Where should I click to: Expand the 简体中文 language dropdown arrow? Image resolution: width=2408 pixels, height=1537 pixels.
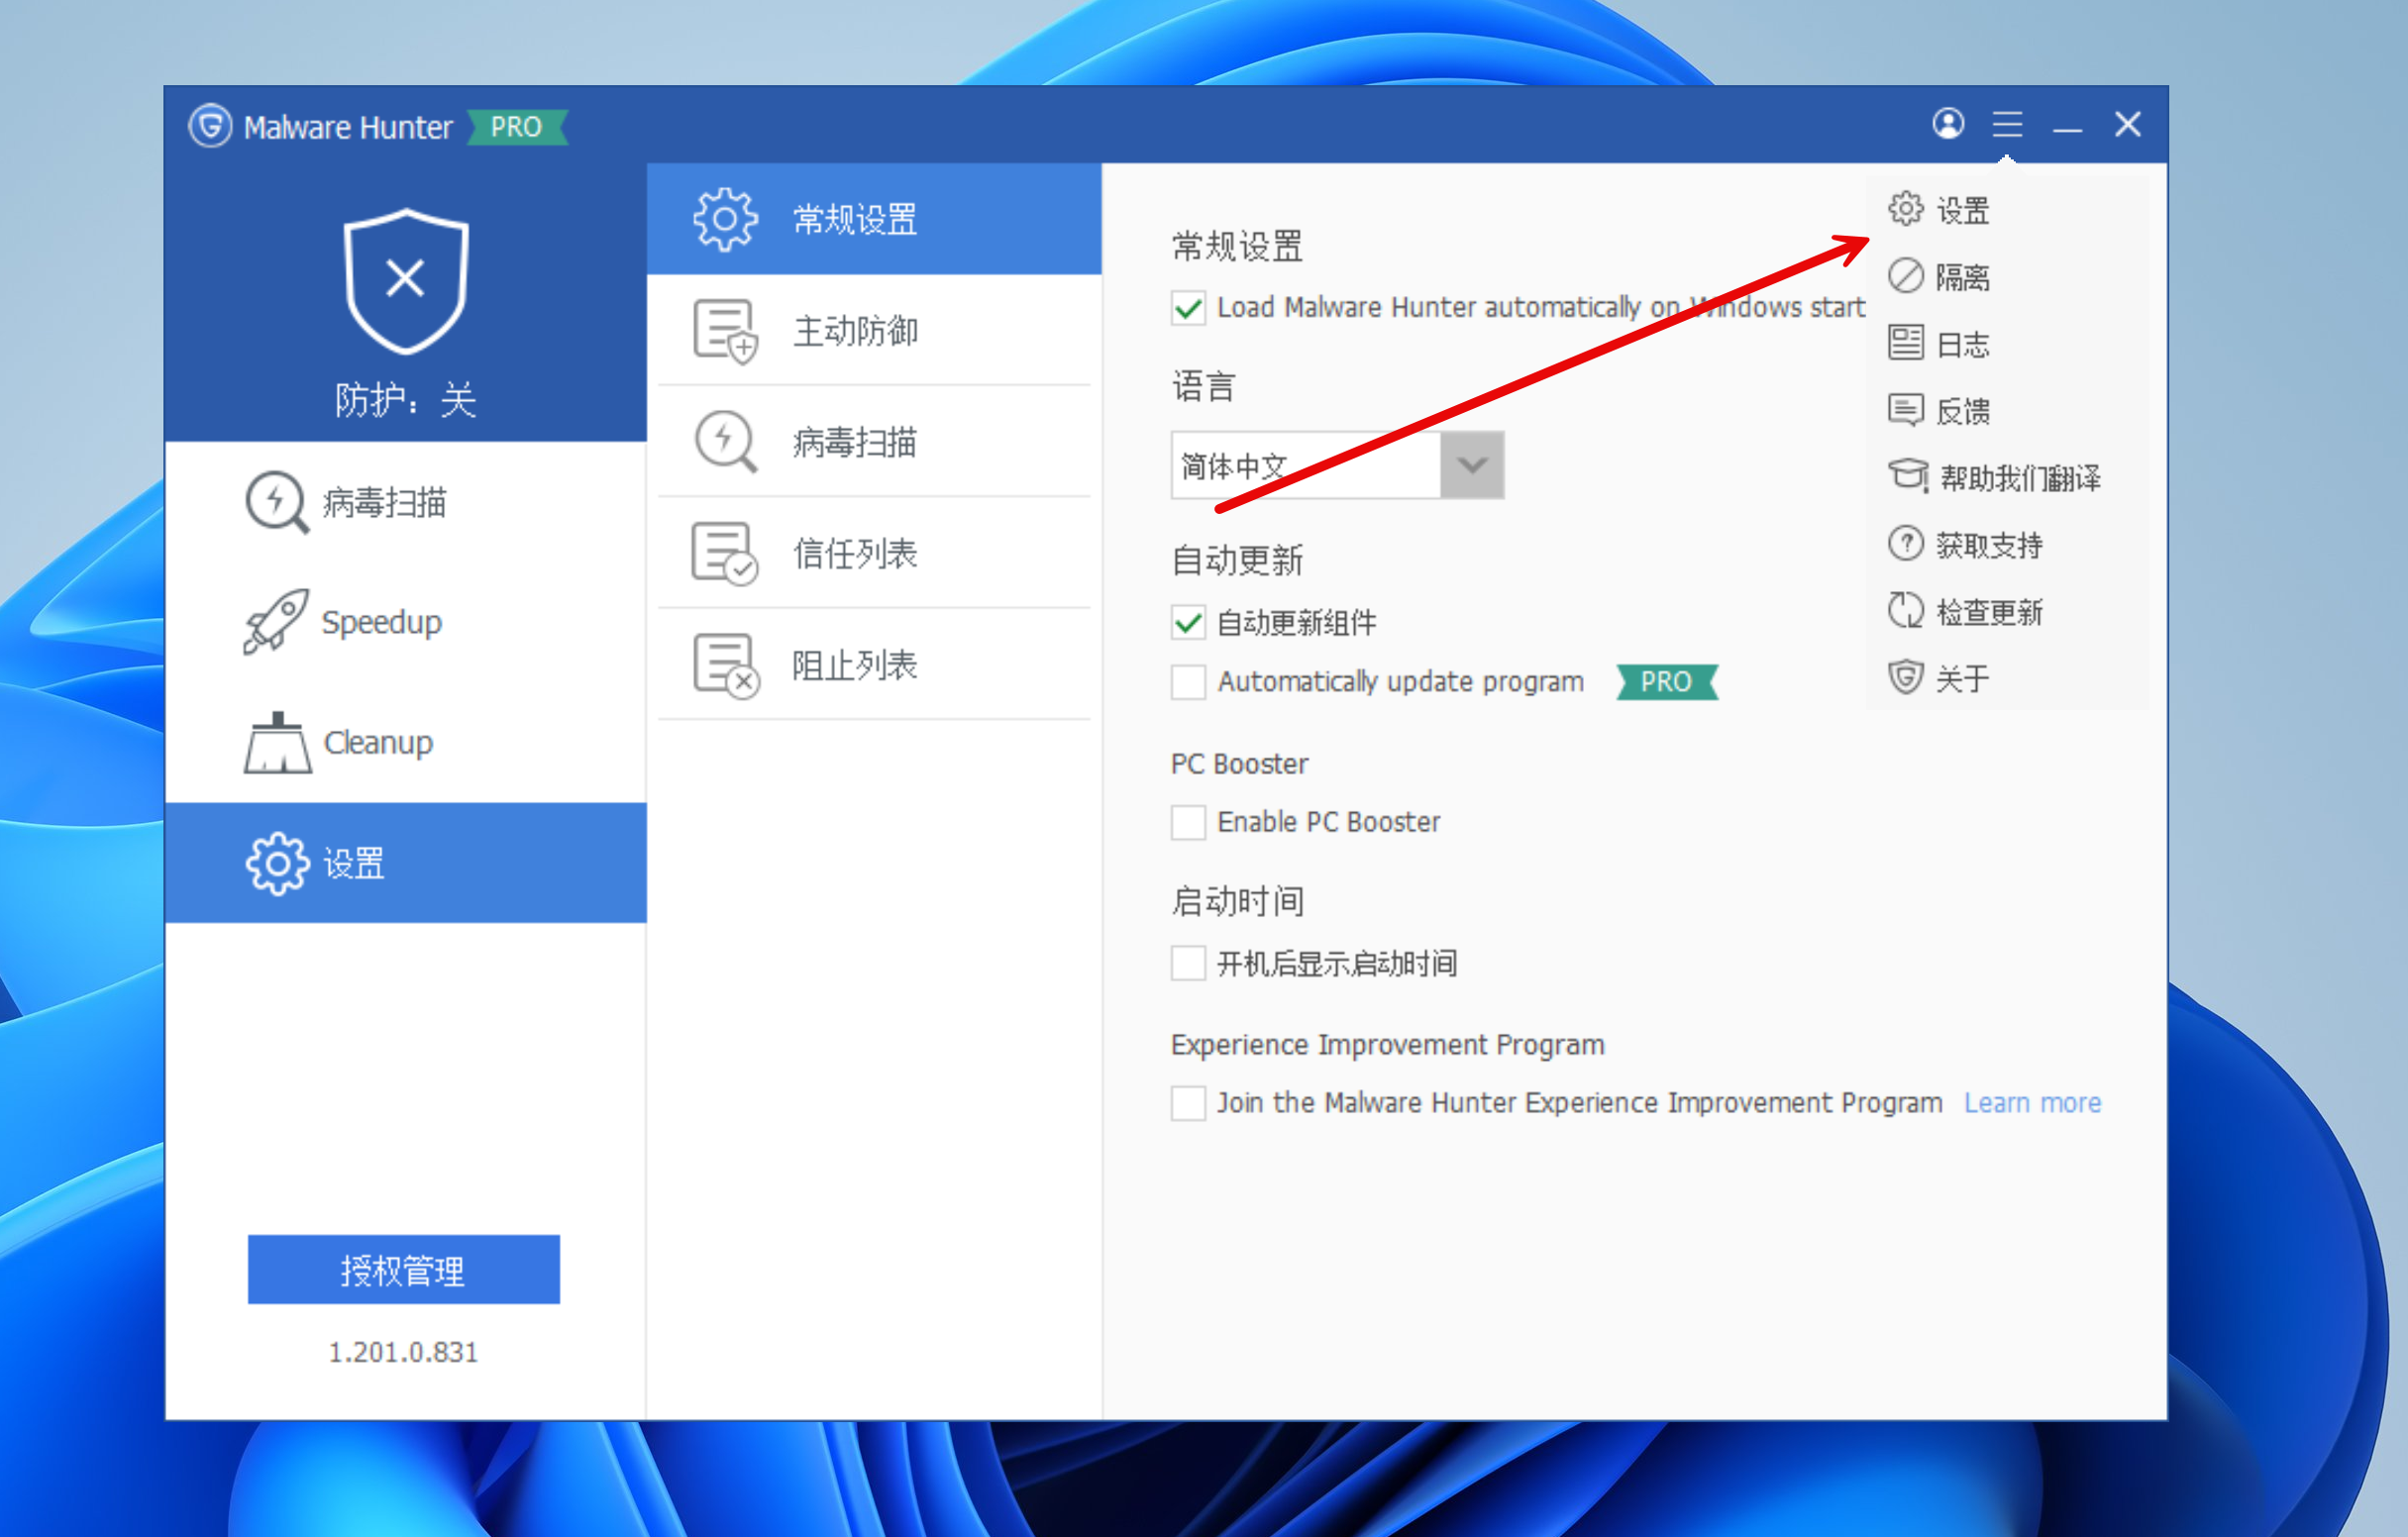point(1471,465)
